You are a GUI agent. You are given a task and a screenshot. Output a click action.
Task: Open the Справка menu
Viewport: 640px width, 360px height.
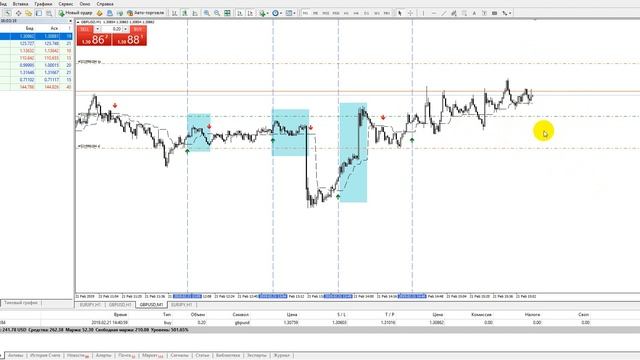(105, 4)
